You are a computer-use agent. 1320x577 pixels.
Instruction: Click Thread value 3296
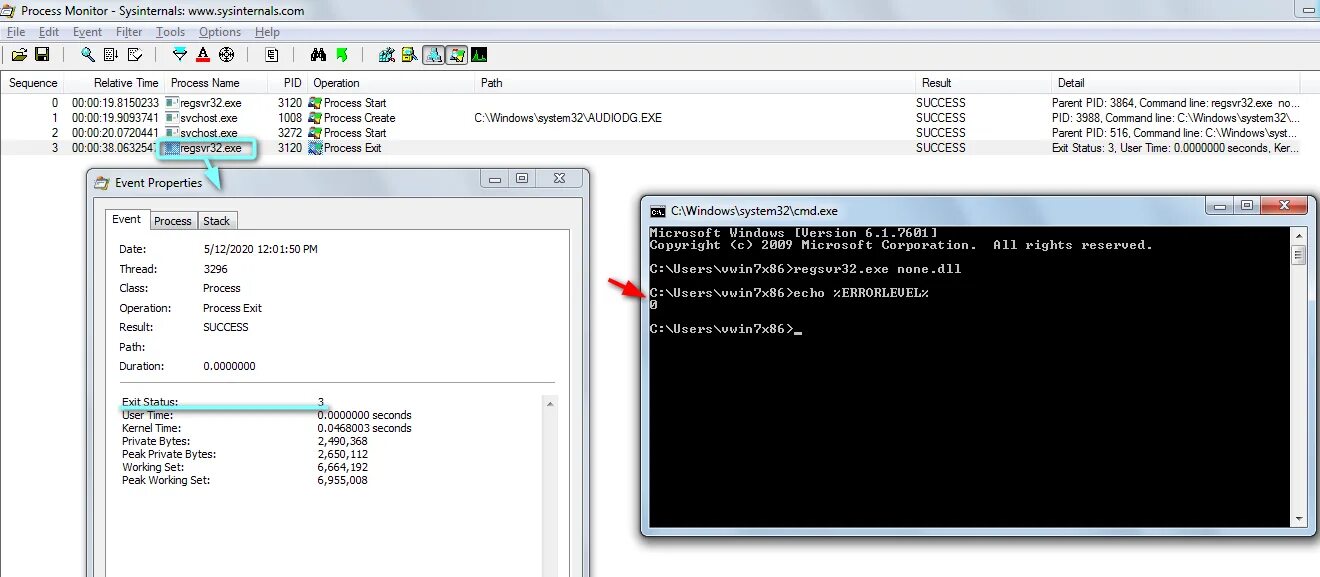pos(215,269)
